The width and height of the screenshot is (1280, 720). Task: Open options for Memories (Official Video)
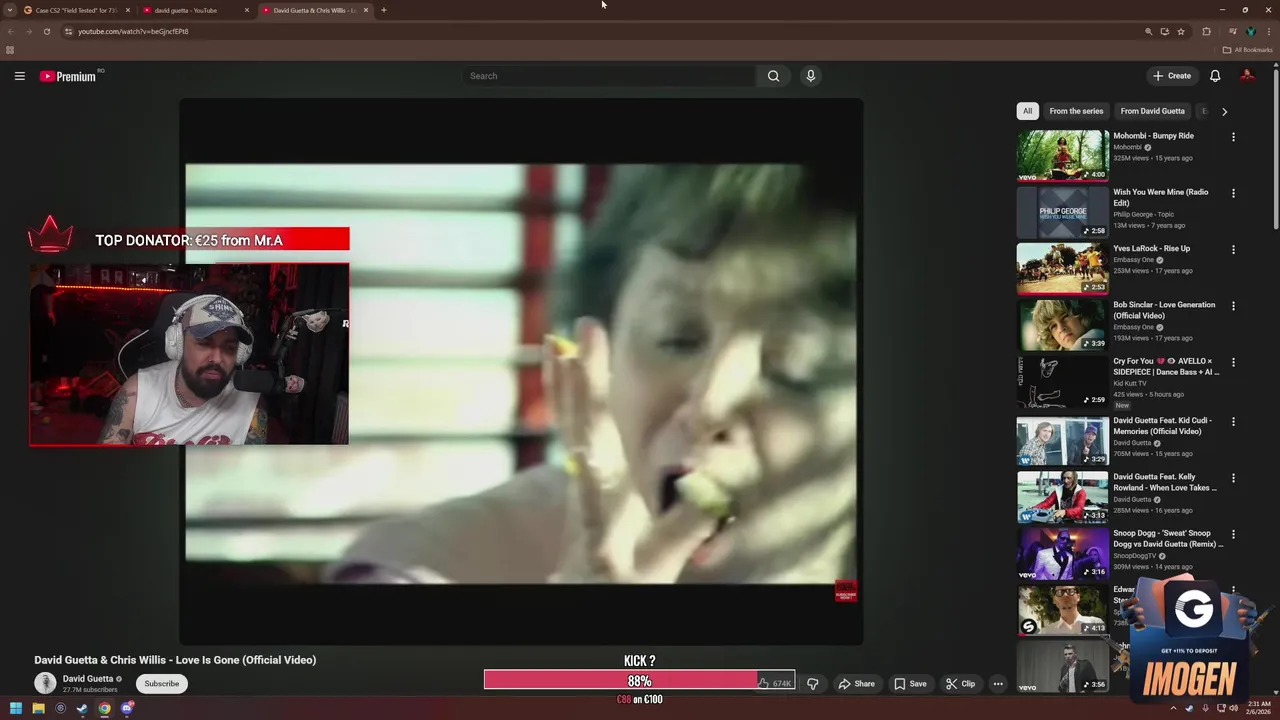coord(1233,422)
